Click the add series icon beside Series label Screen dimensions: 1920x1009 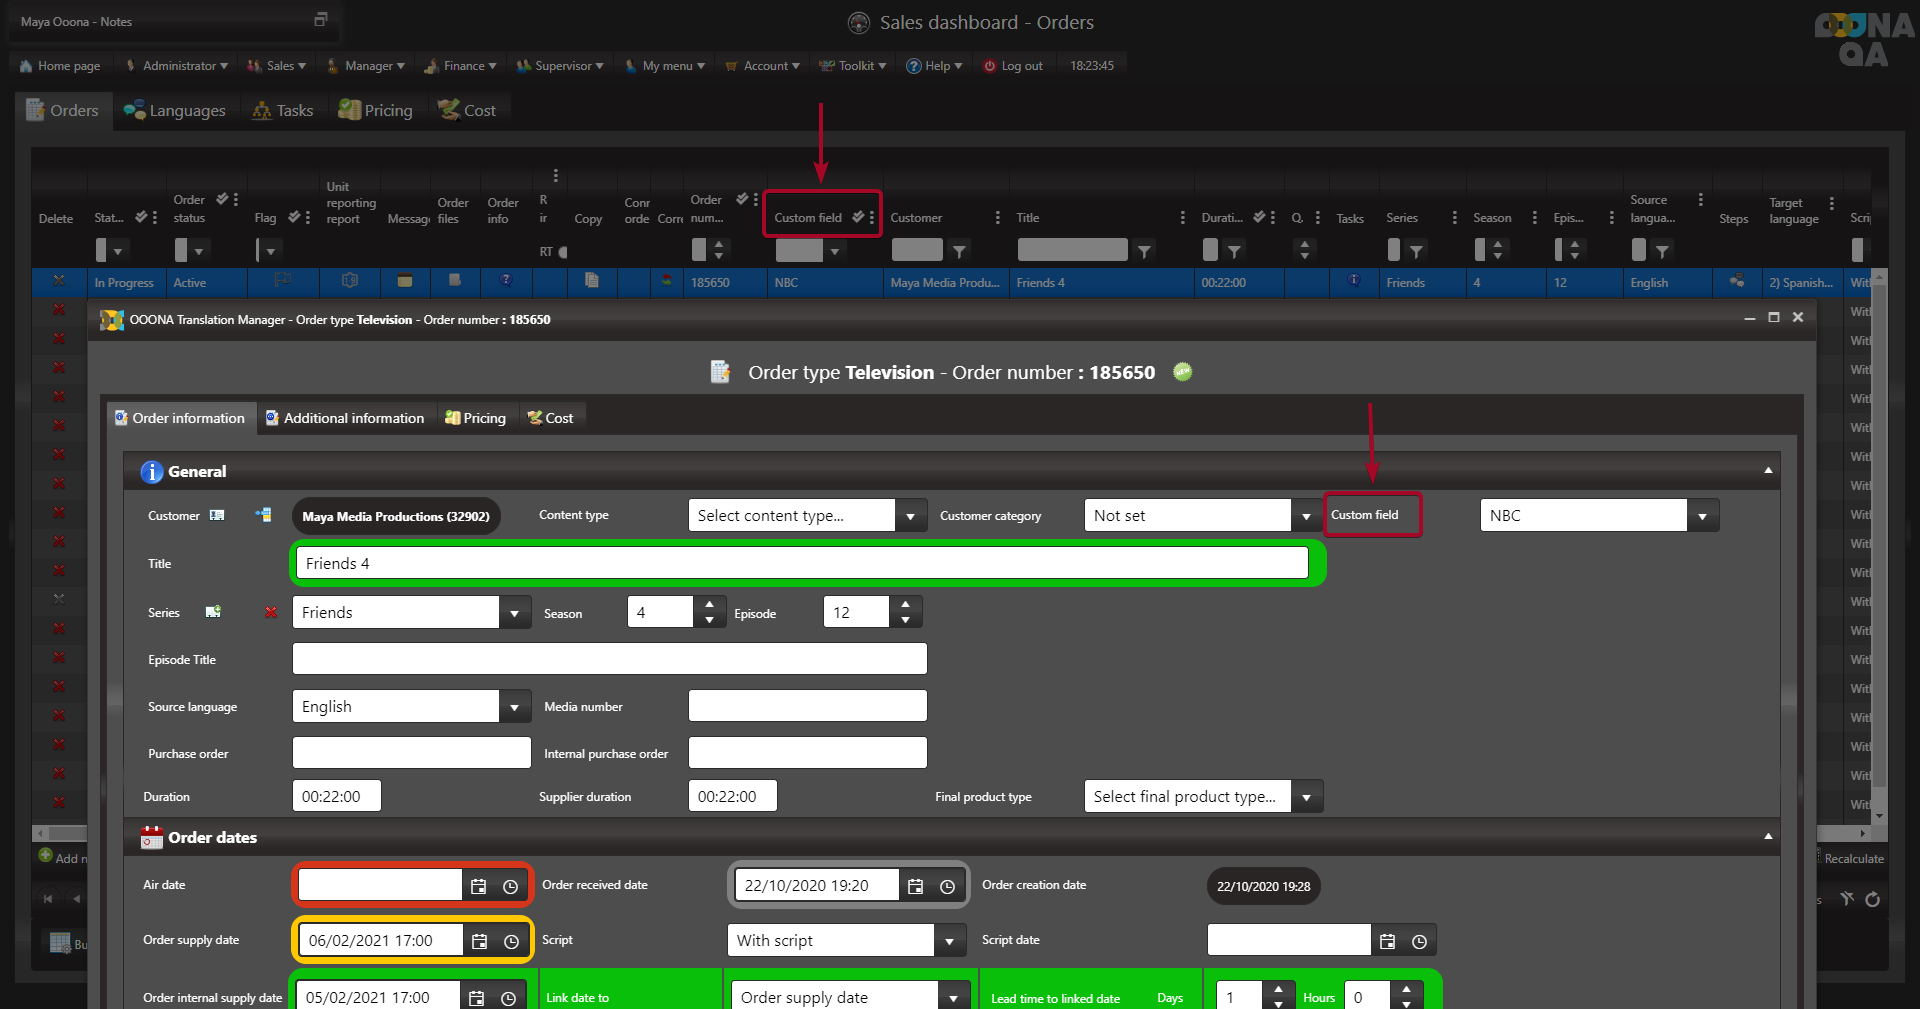click(x=213, y=612)
